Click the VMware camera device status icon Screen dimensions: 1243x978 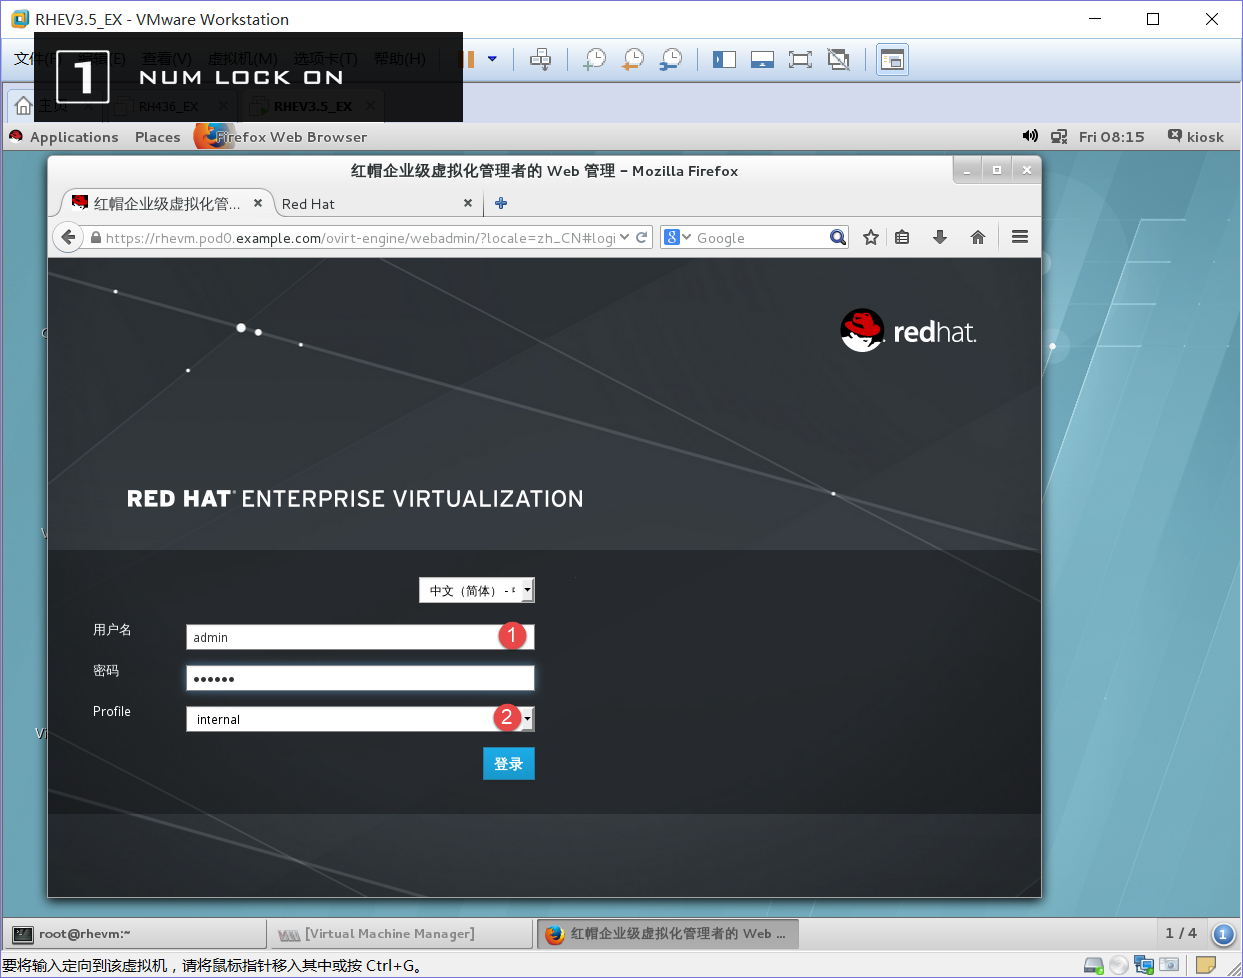coord(1168,966)
